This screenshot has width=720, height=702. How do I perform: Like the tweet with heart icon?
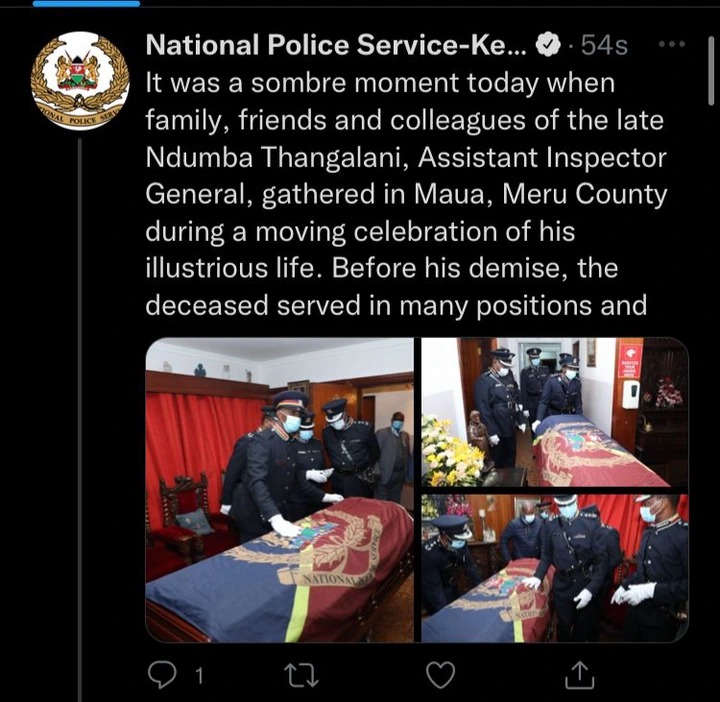pos(440,675)
